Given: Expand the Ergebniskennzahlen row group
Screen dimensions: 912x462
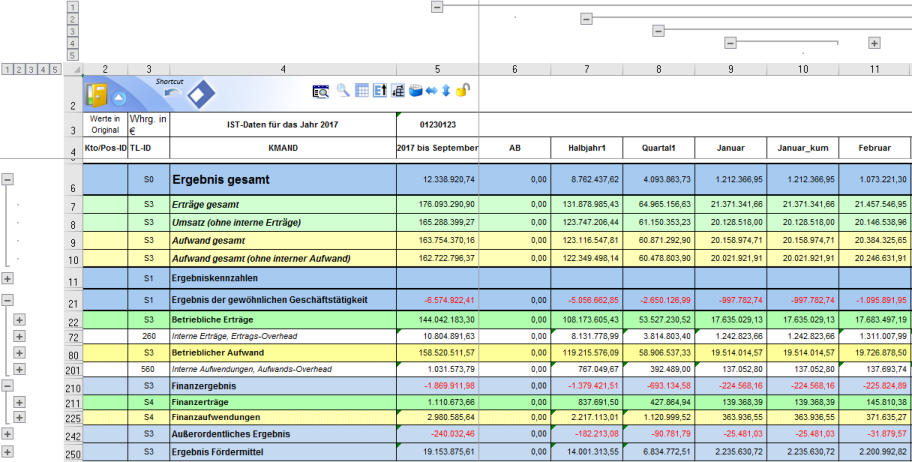Looking at the screenshot, I should (8, 279).
